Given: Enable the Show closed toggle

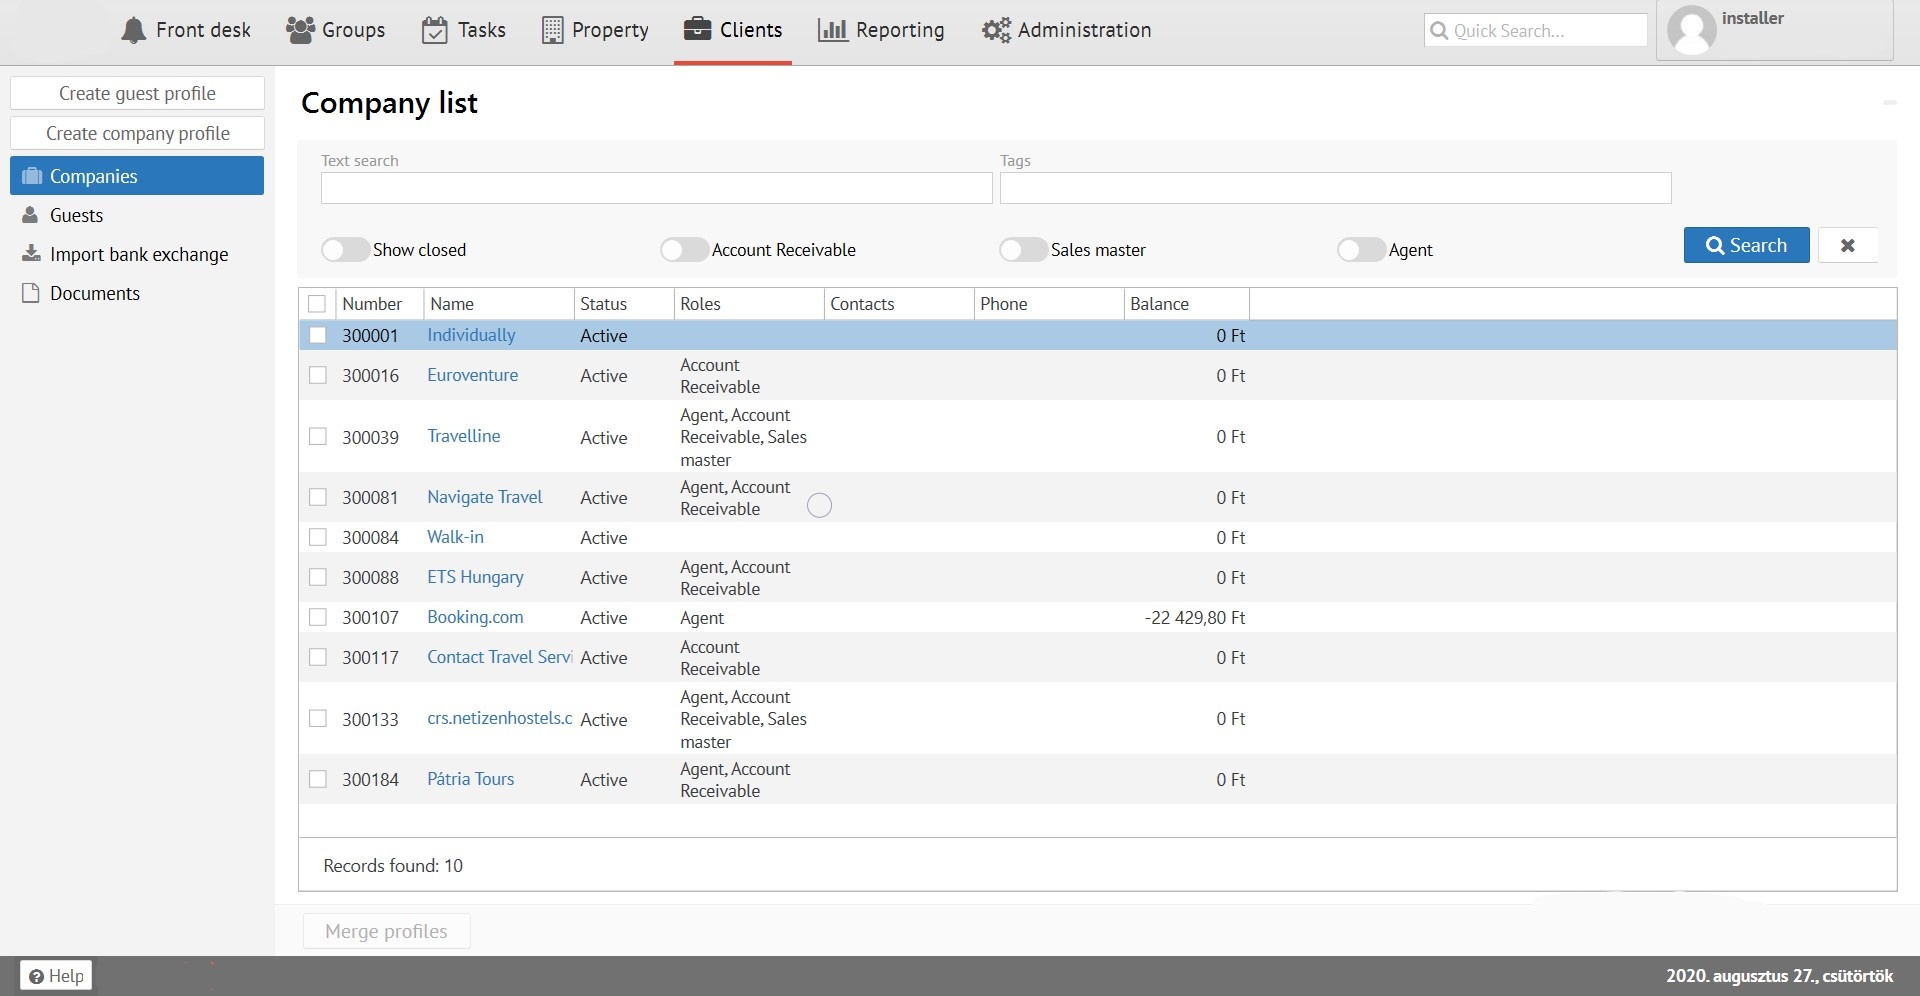Looking at the screenshot, I should (x=345, y=250).
